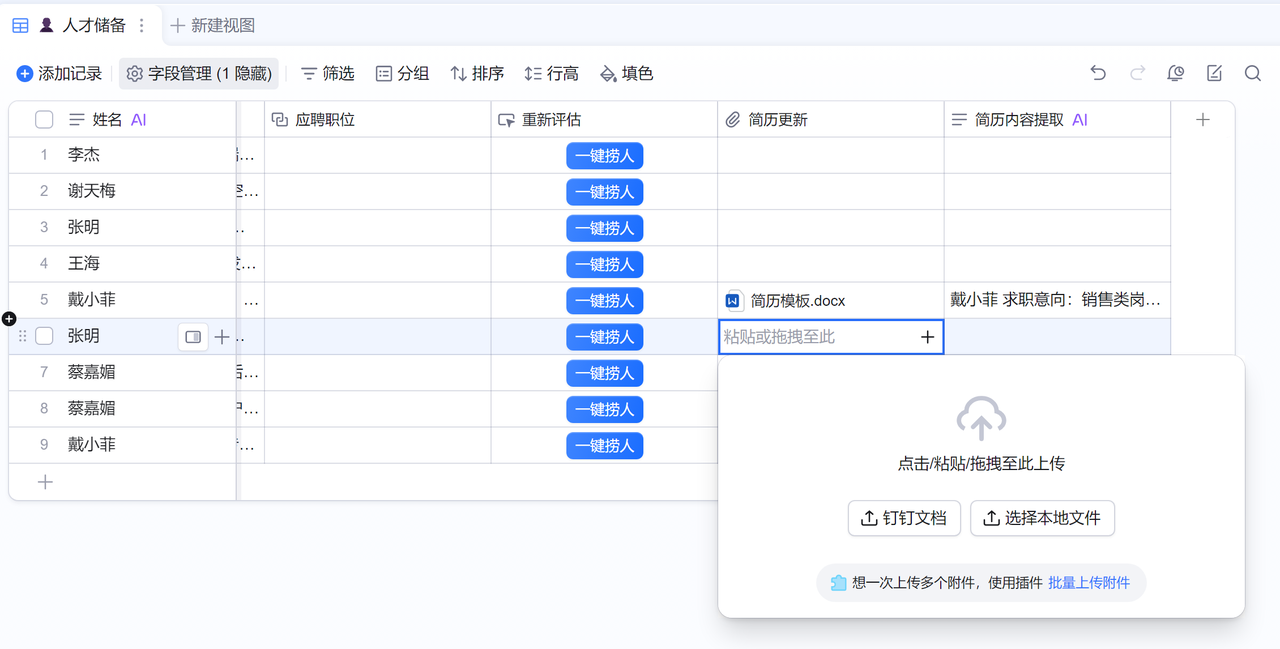The width and height of the screenshot is (1280, 649).
Task: Choose 选择本地文件 to upload
Action: (1042, 518)
